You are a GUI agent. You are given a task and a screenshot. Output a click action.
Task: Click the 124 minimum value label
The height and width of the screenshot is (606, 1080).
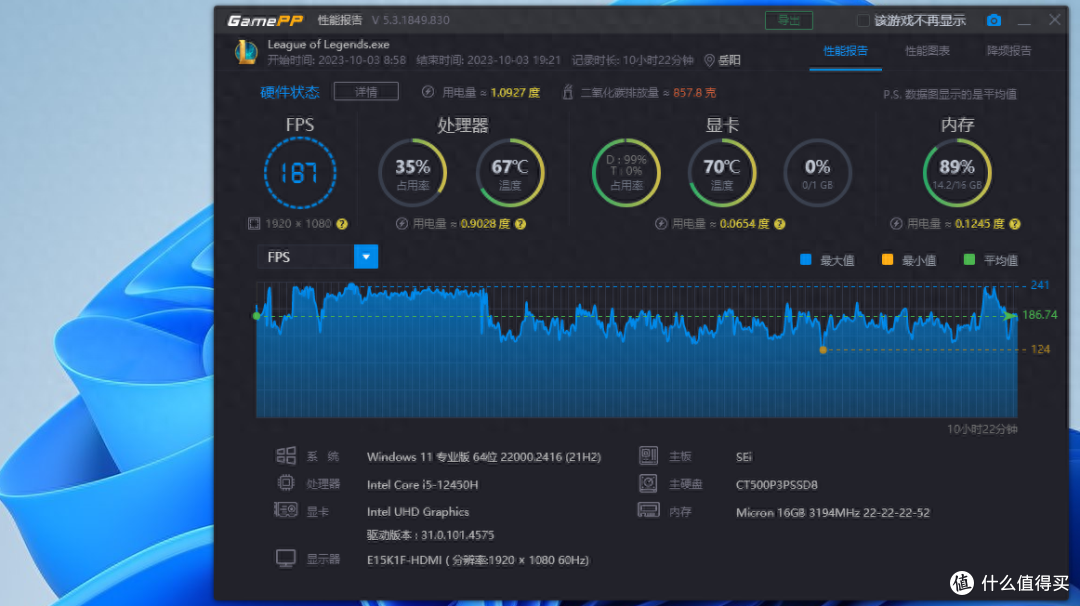tap(1040, 349)
